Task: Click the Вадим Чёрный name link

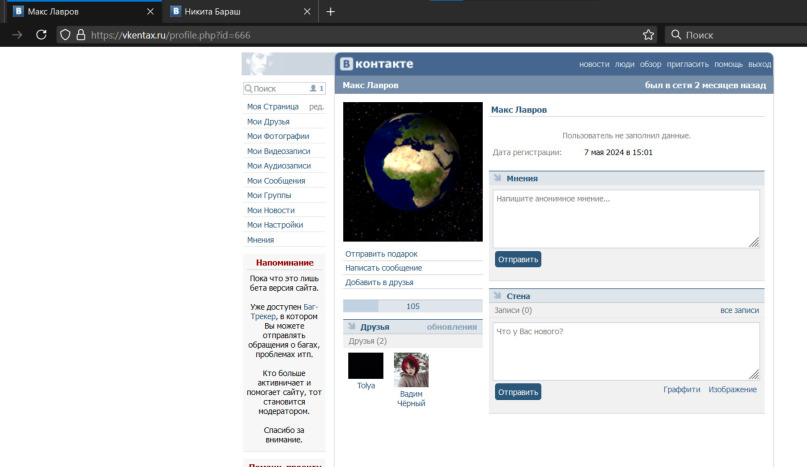Action: point(411,399)
